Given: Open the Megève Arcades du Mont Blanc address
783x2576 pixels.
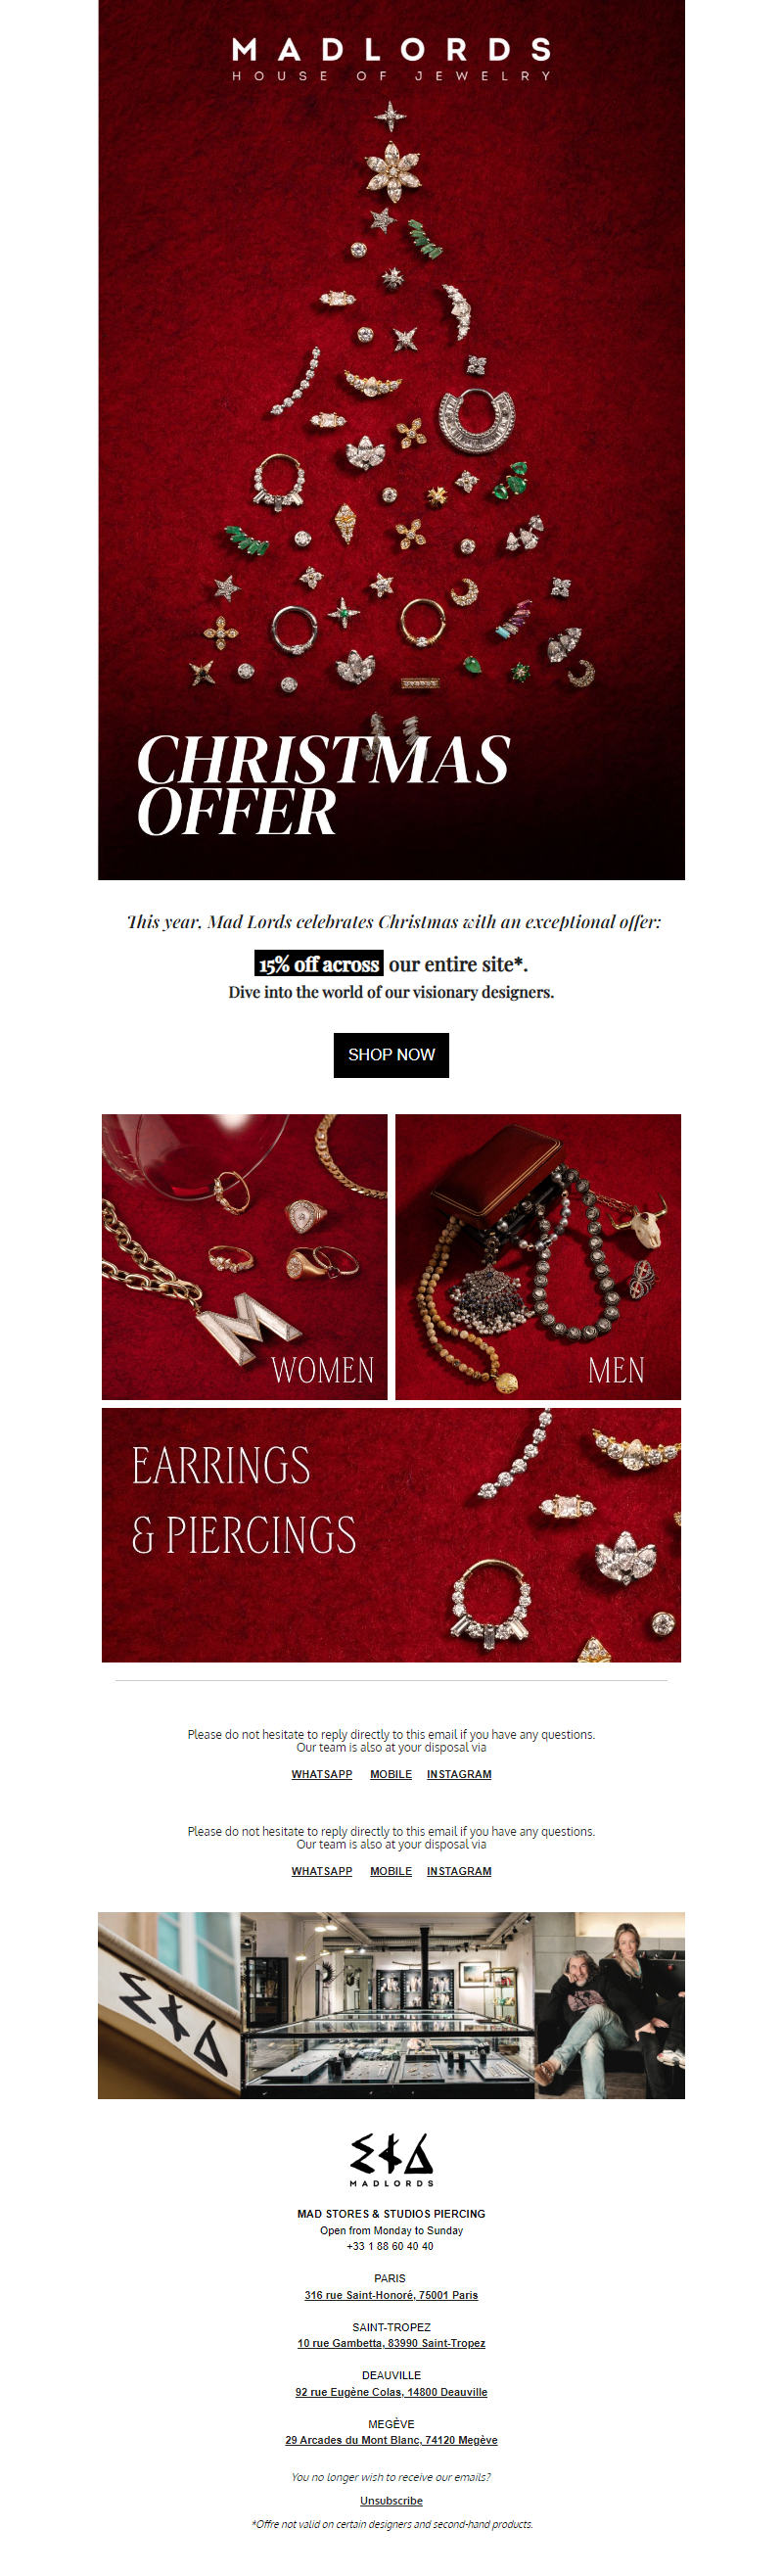Looking at the screenshot, I should point(391,2440).
